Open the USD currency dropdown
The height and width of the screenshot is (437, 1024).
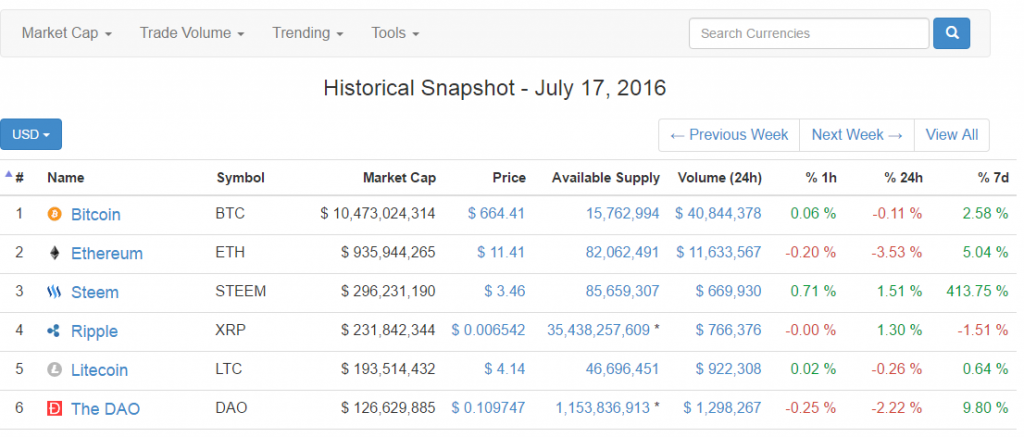[x=31, y=135]
